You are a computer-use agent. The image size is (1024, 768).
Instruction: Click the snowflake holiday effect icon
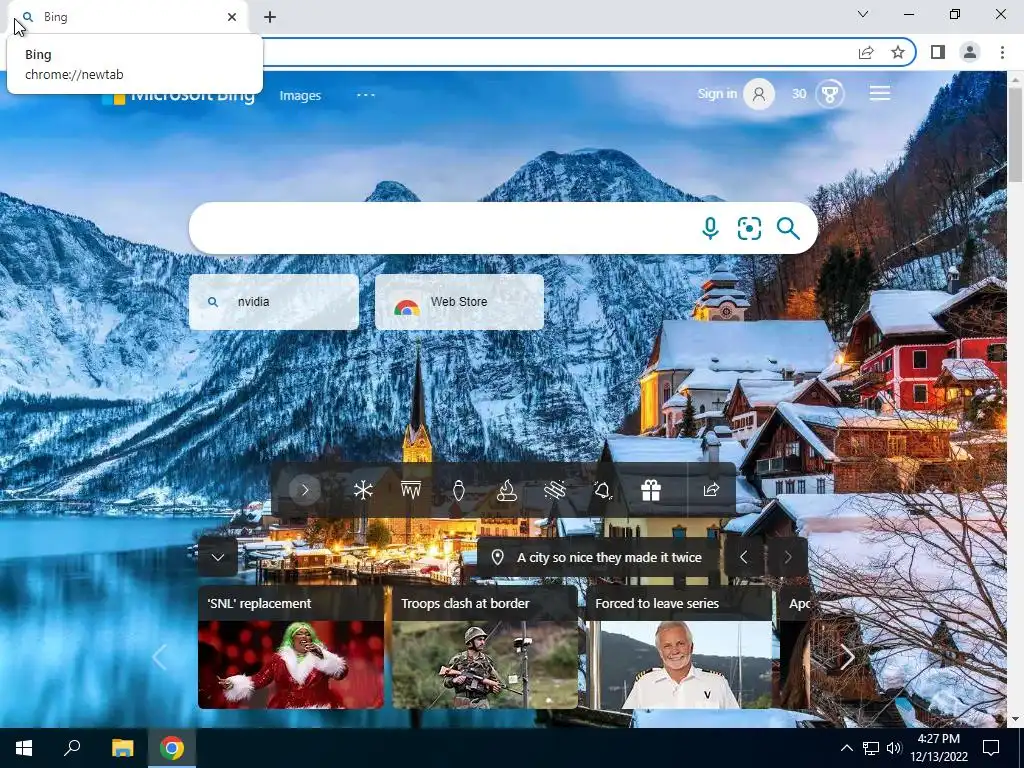[363, 490]
